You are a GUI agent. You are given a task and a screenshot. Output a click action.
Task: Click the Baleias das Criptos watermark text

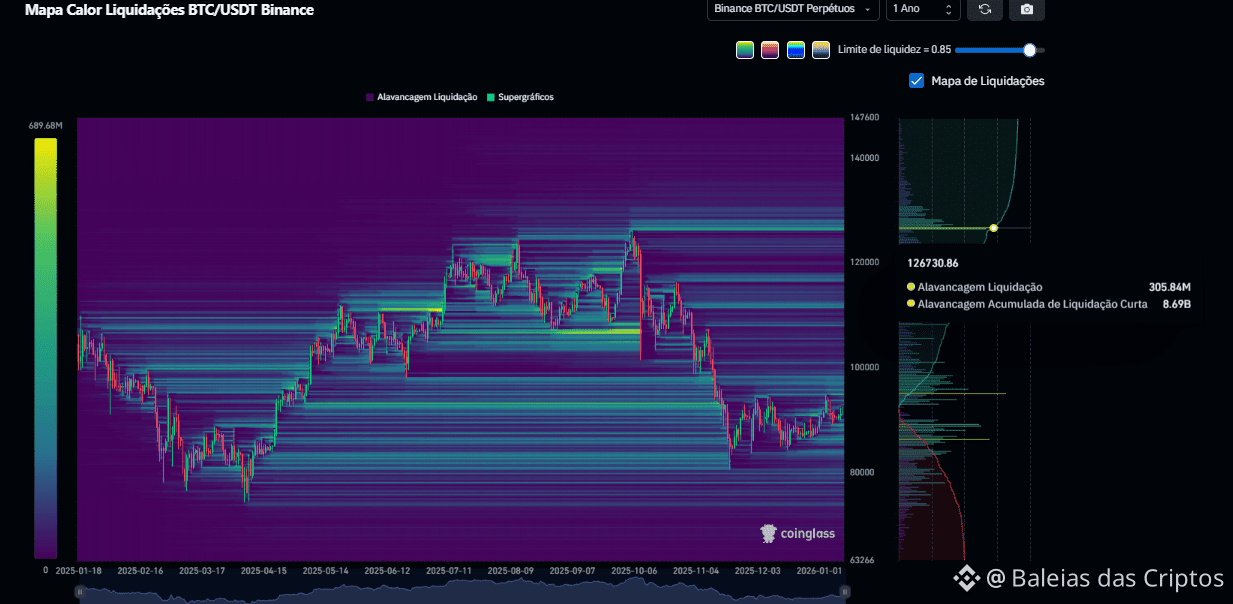pos(1117,578)
